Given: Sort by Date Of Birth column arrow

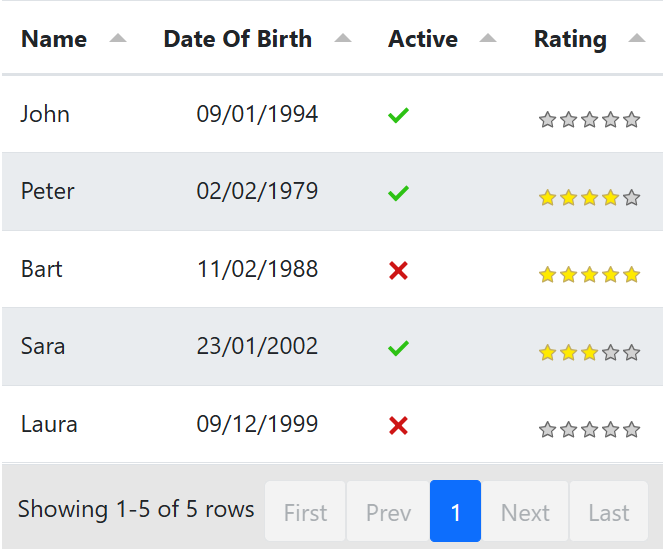Looking at the screenshot, I should 343,39.
